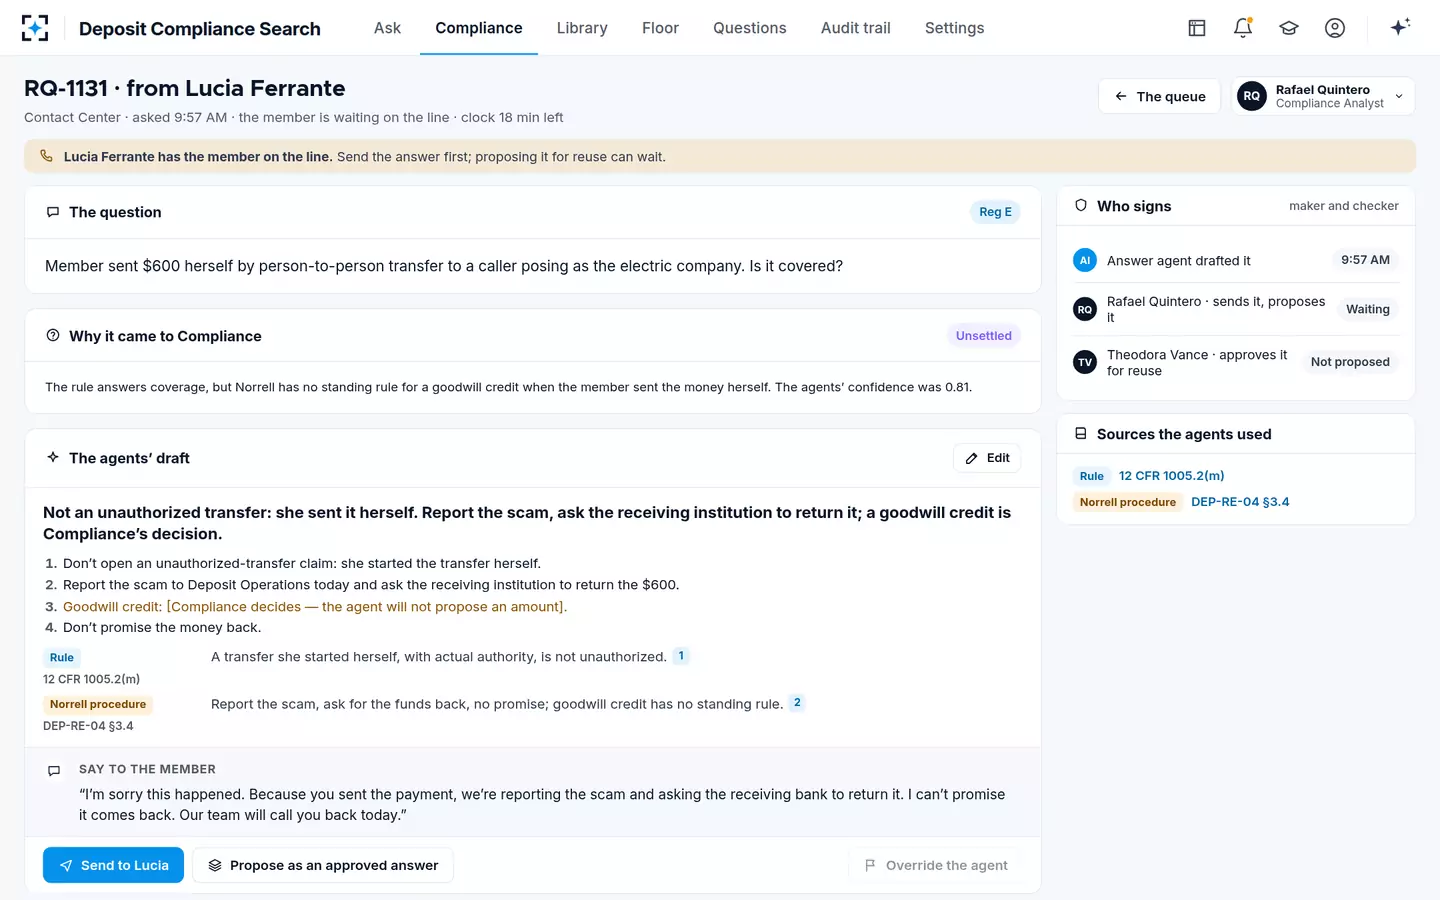The width and height of the screenshot is (1440, 900).
Task: Click the graduation cap training icon
Action: click(x=1289, y=28)
